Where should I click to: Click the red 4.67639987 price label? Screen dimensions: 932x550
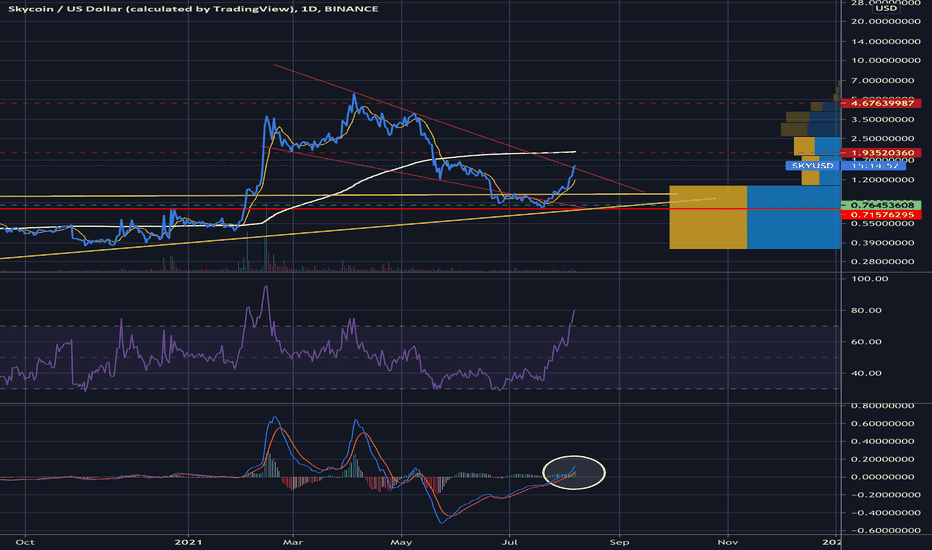[x=881, y=103]
